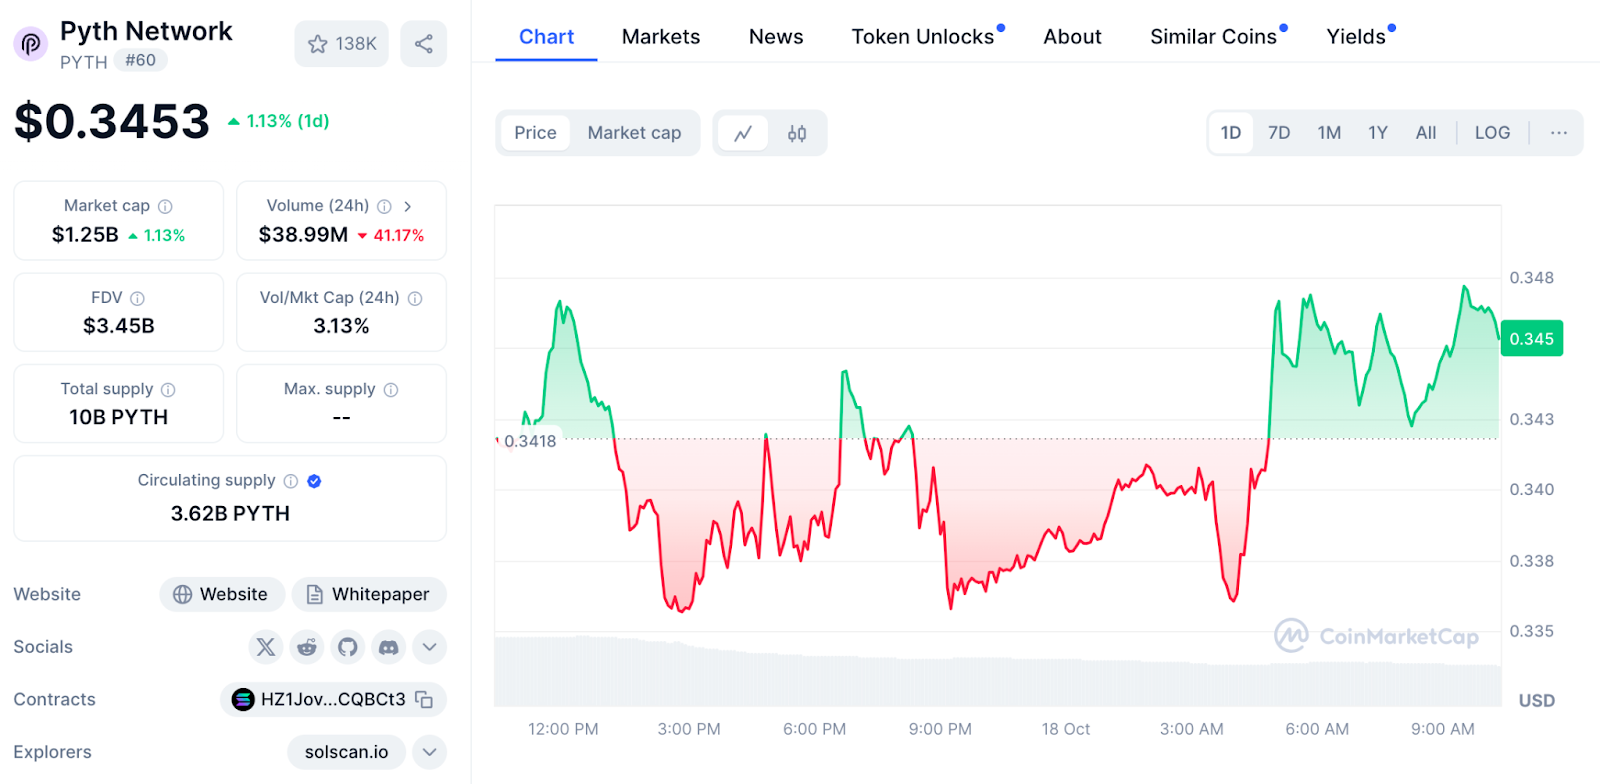Expand more socials dropdown
The image size is (1600, 784).
point(429,647)
